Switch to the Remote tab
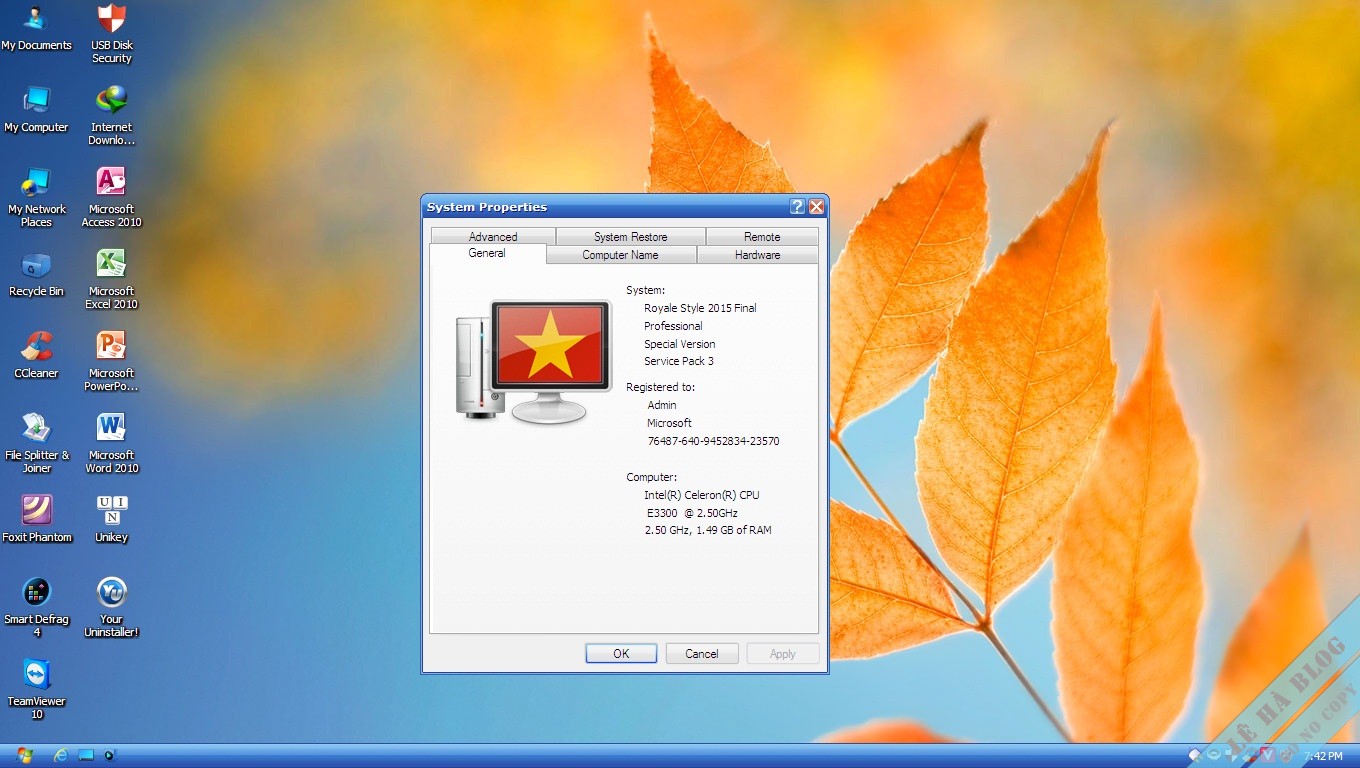This screenshot has width=1360, height=768. coord(762,237)
